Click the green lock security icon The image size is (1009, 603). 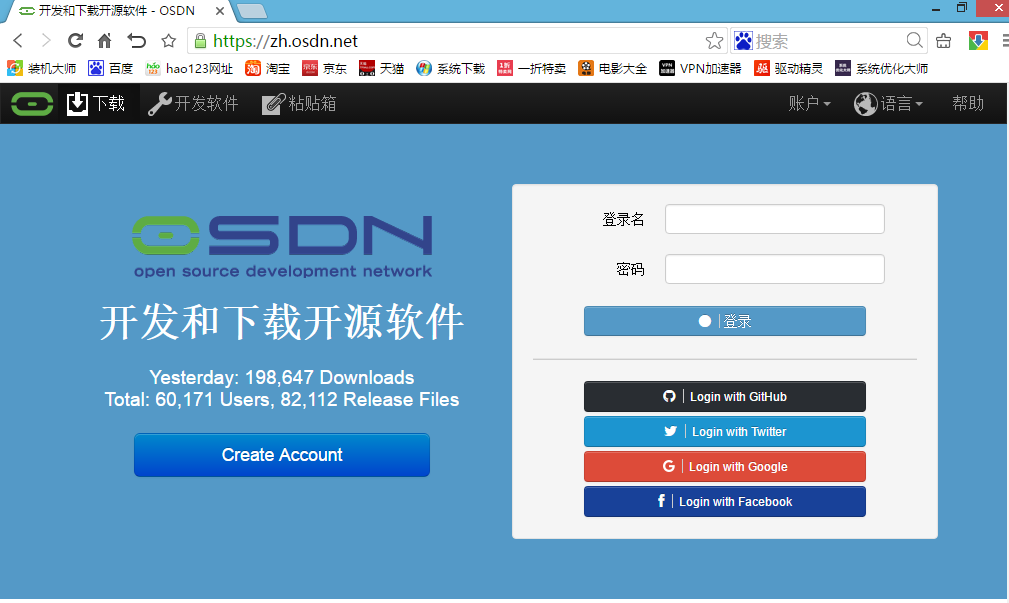200,41
